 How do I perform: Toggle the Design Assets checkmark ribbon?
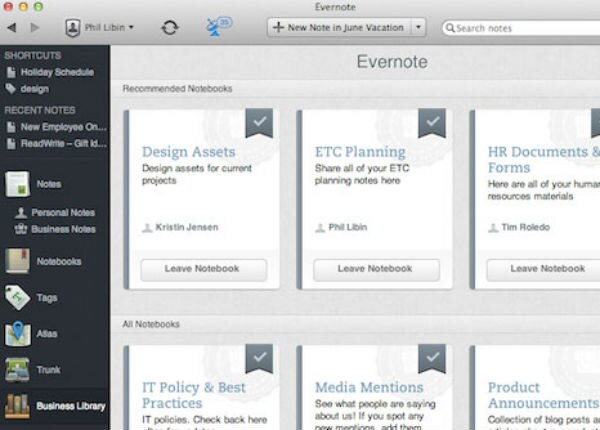pyautogui.click(x=259, y=123)
